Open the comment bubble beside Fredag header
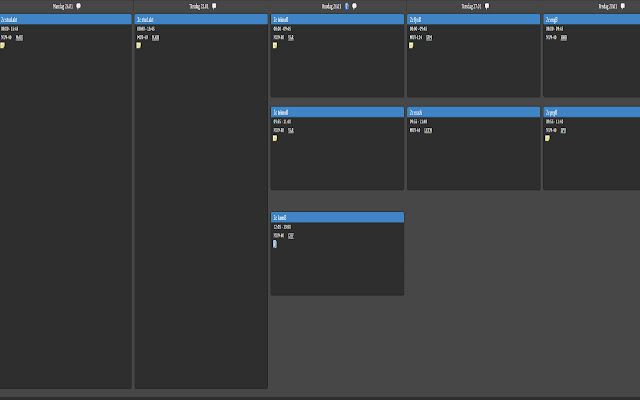The image size is (640, 400). pos(623,6)
